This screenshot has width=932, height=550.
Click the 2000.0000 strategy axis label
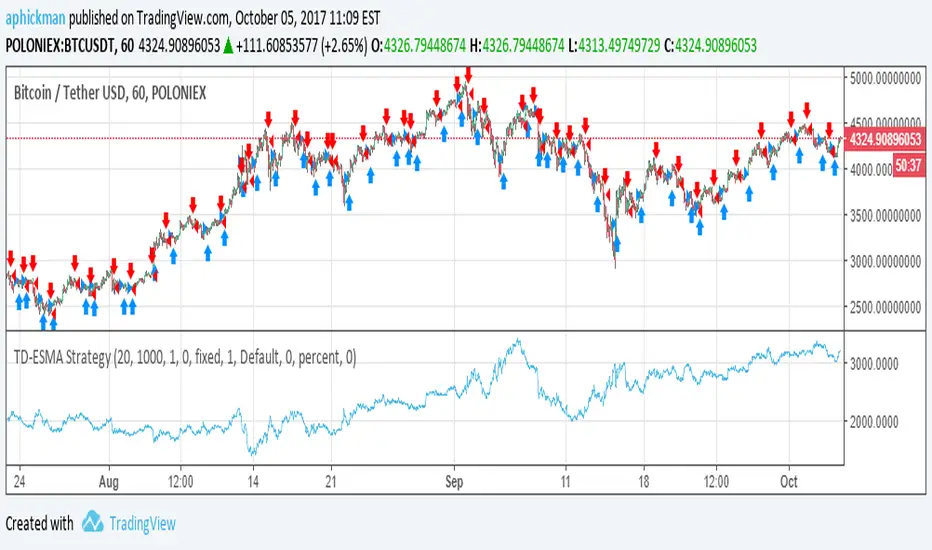click(874, 422)
